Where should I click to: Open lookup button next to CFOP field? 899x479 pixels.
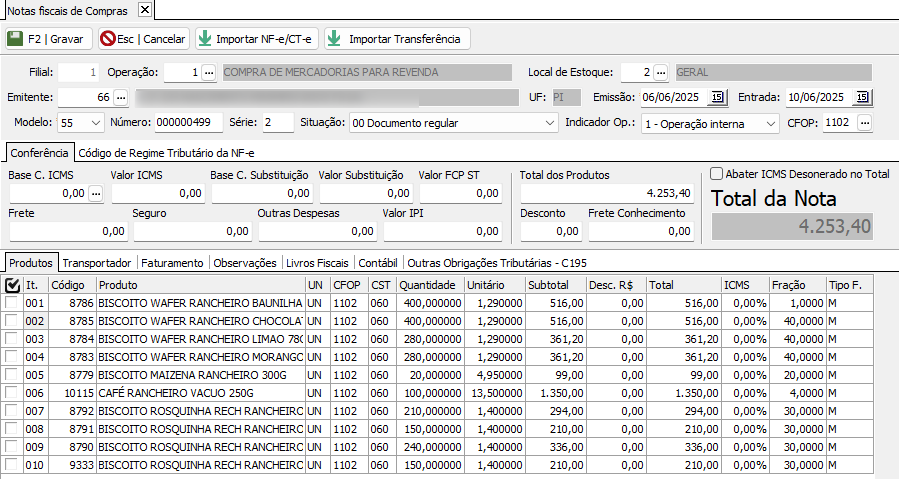tap(864, 122)
